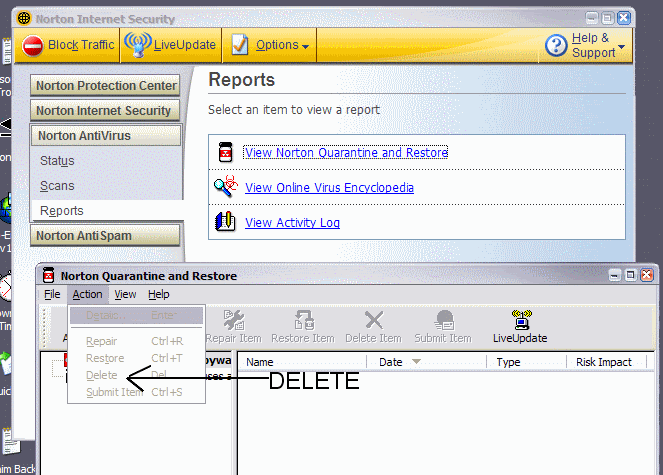Click the Norton Quarantine and Restore title icon
This screenshot has height=475, width=663.
[49, 275]
